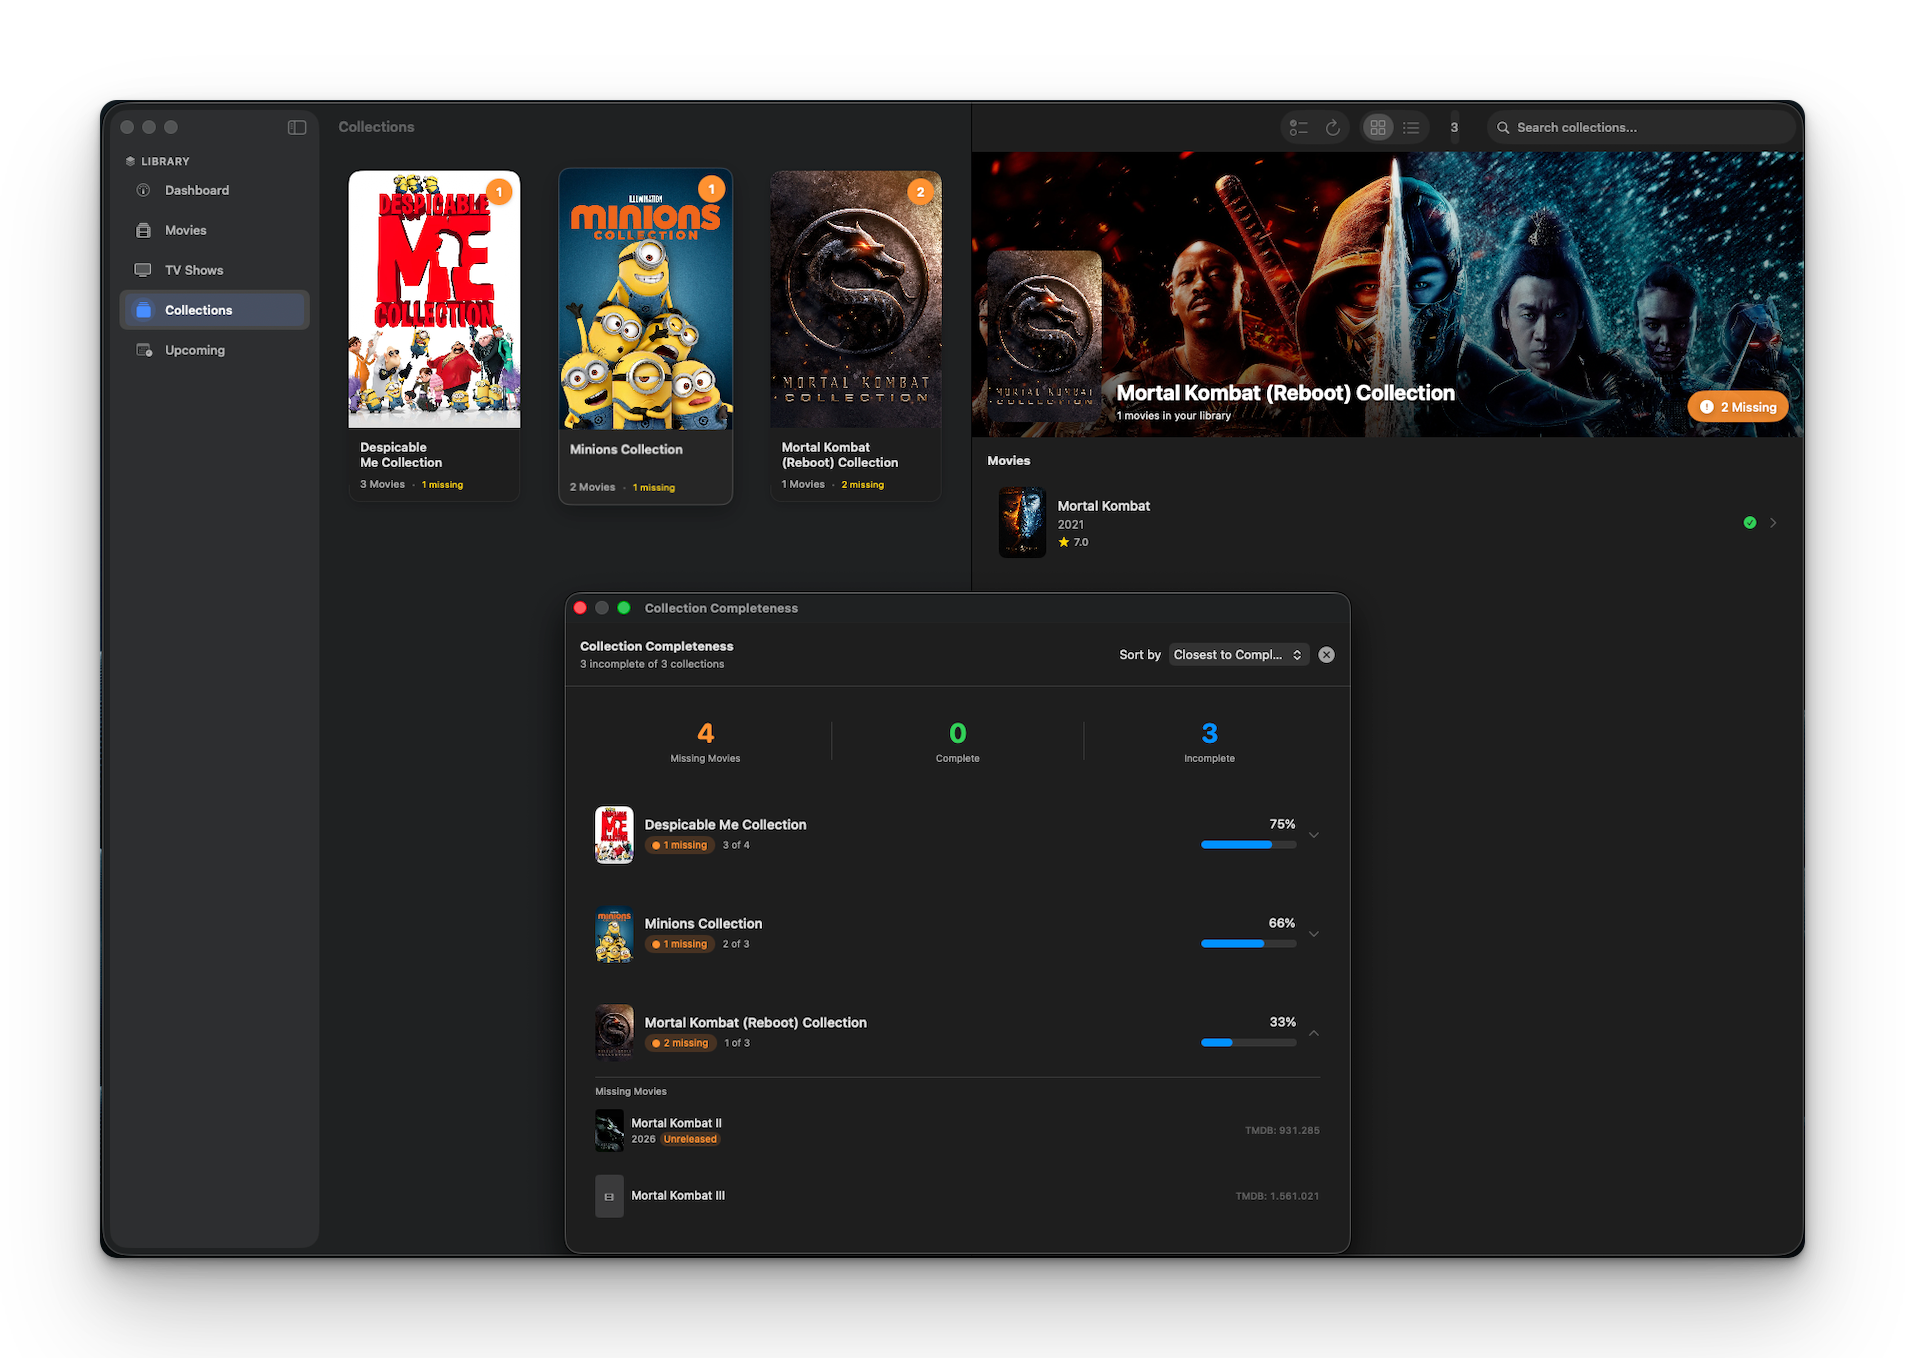The height and width of the screenshot is (1358, 1905).
Task: Hide the sidebar using the sidebar toggle
Action: pos(296,127)
